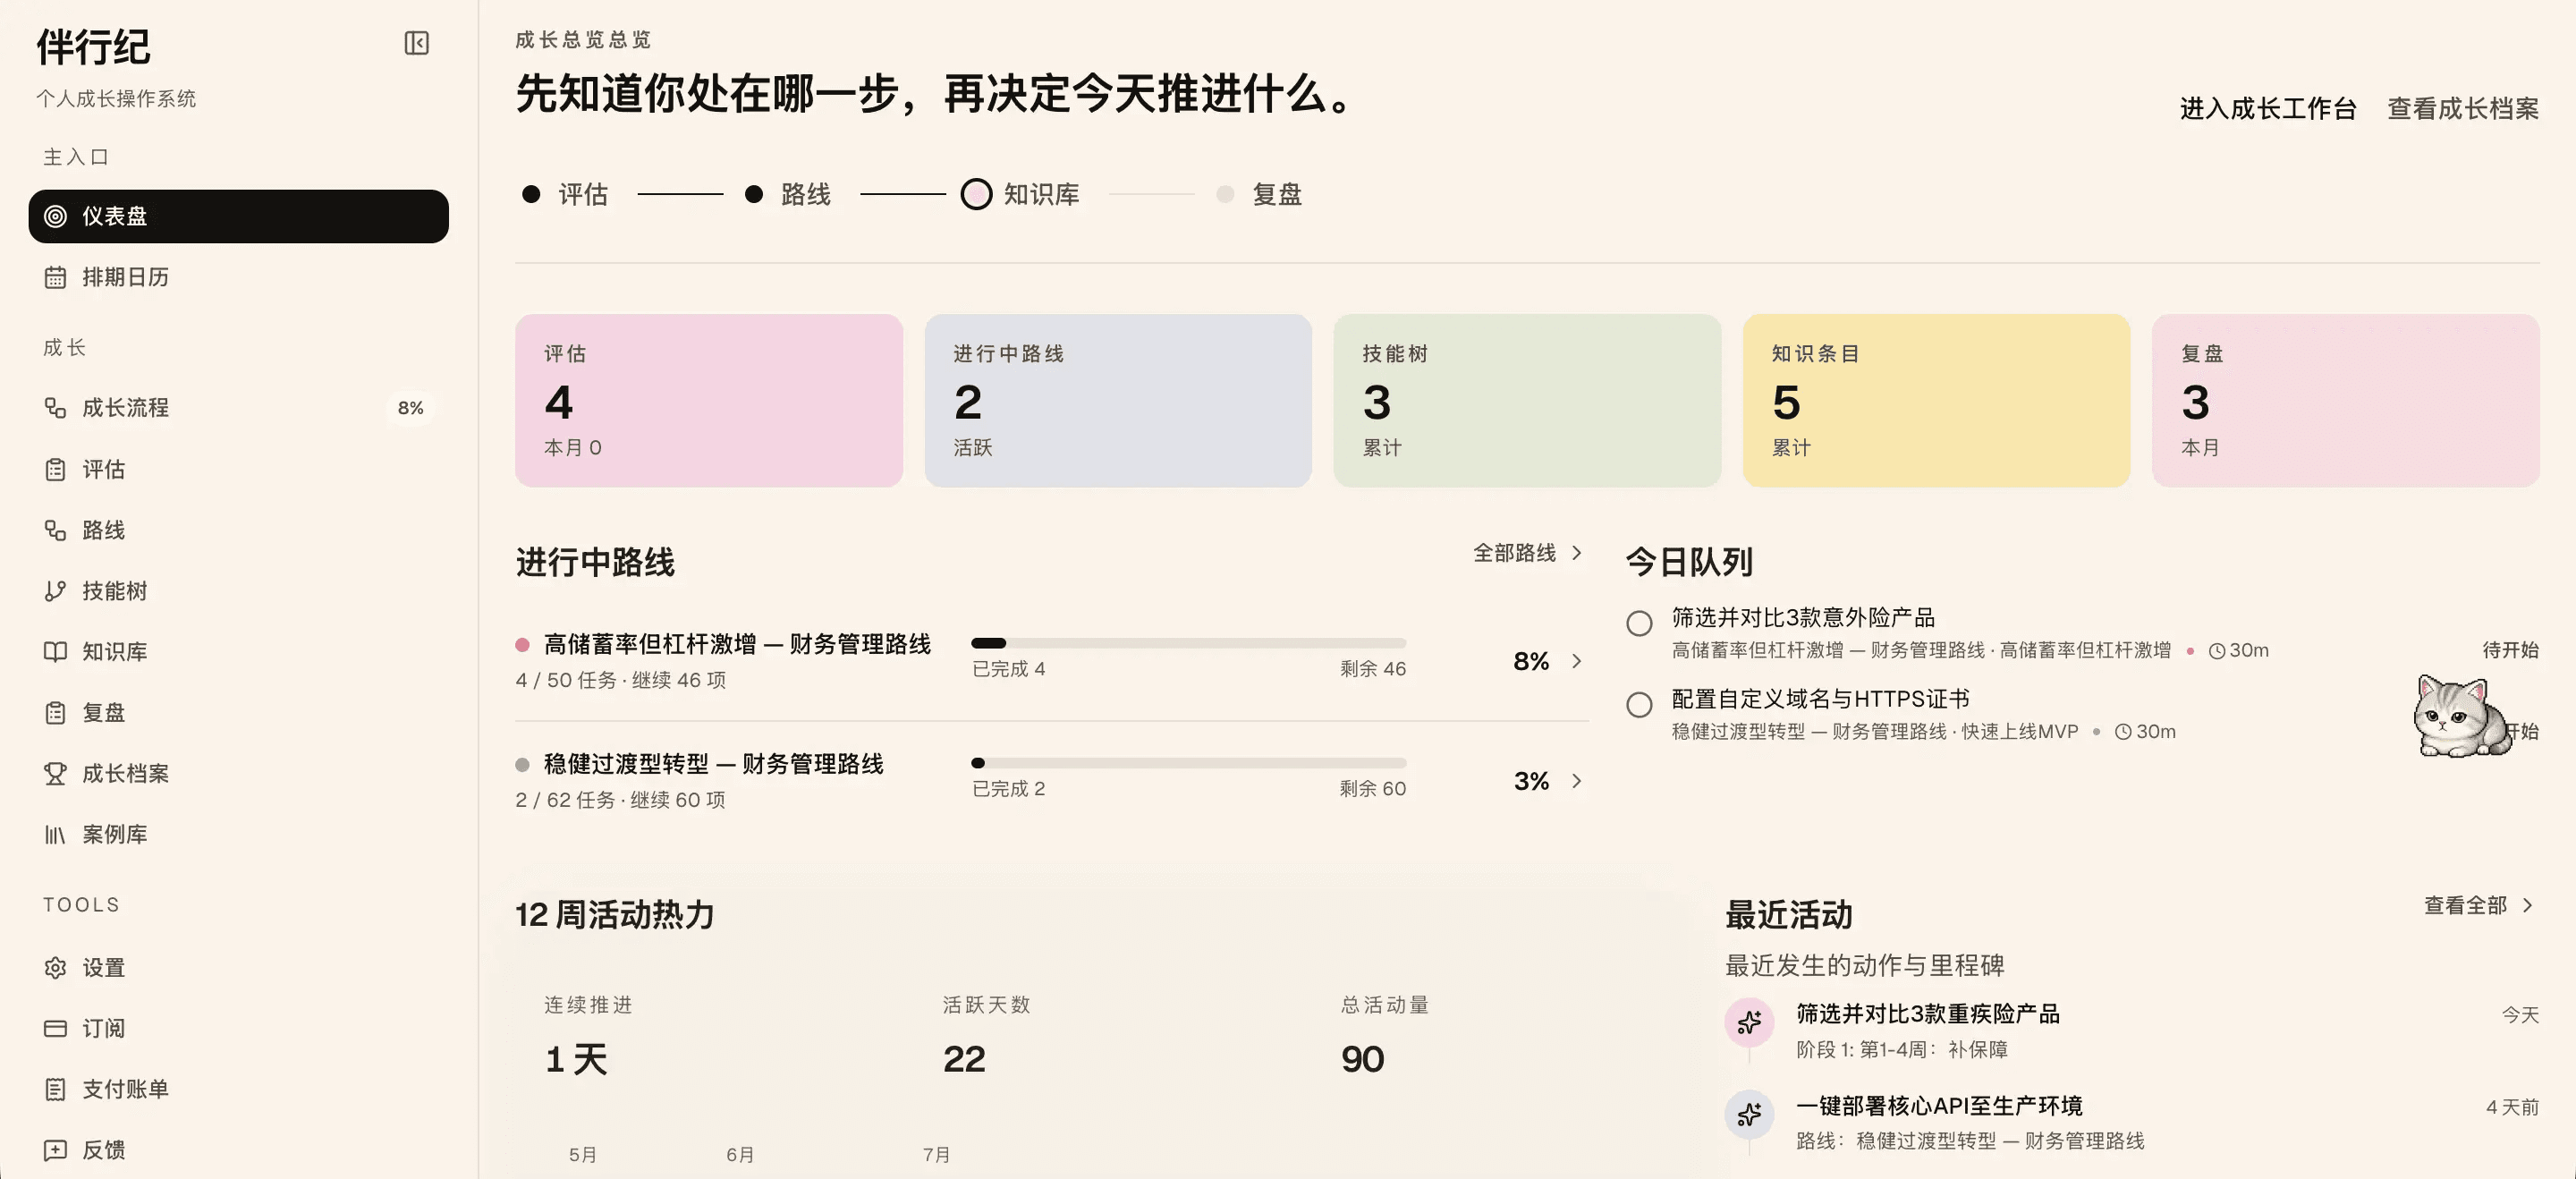Screen dimensions: 2576x1179
Task: Click the 知识库 book icon in sidebar
Action: point(56,652)
